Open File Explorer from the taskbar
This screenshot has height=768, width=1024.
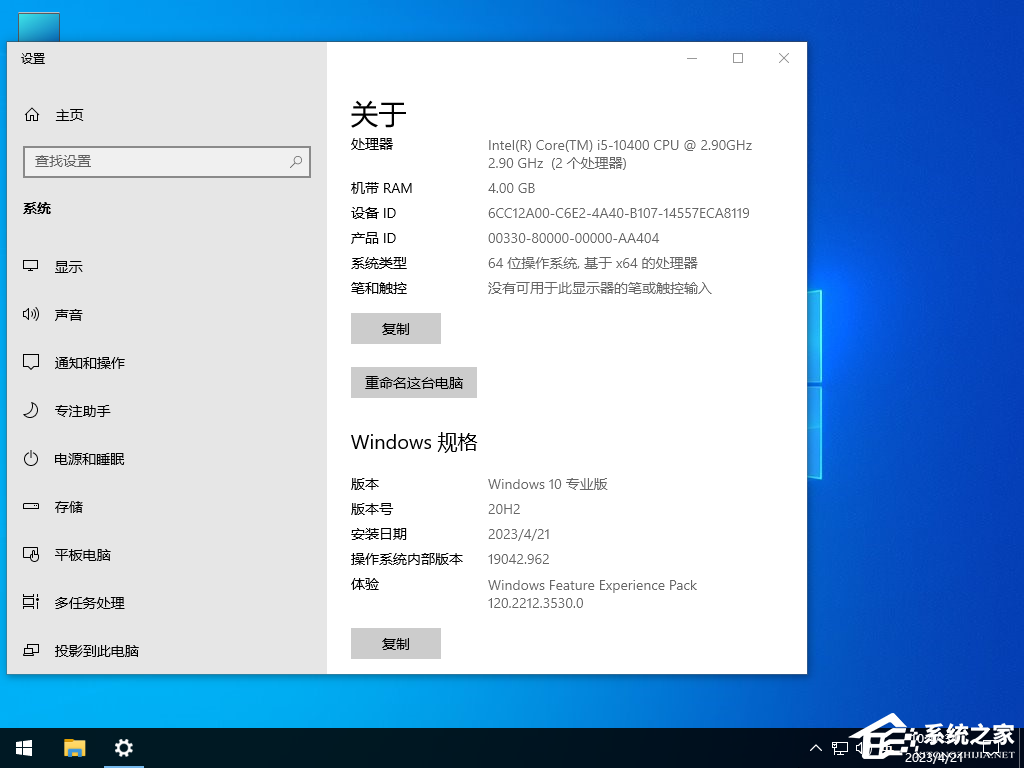click(x=74, y=747)
